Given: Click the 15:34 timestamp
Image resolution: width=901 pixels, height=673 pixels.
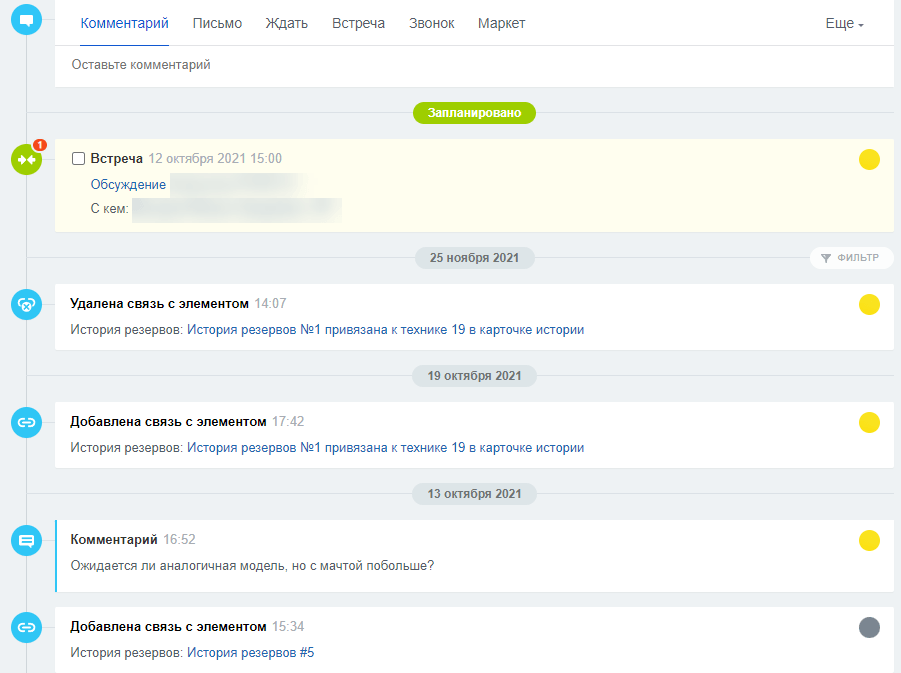Looking at the screenshot, I should (x=288, y=626).
